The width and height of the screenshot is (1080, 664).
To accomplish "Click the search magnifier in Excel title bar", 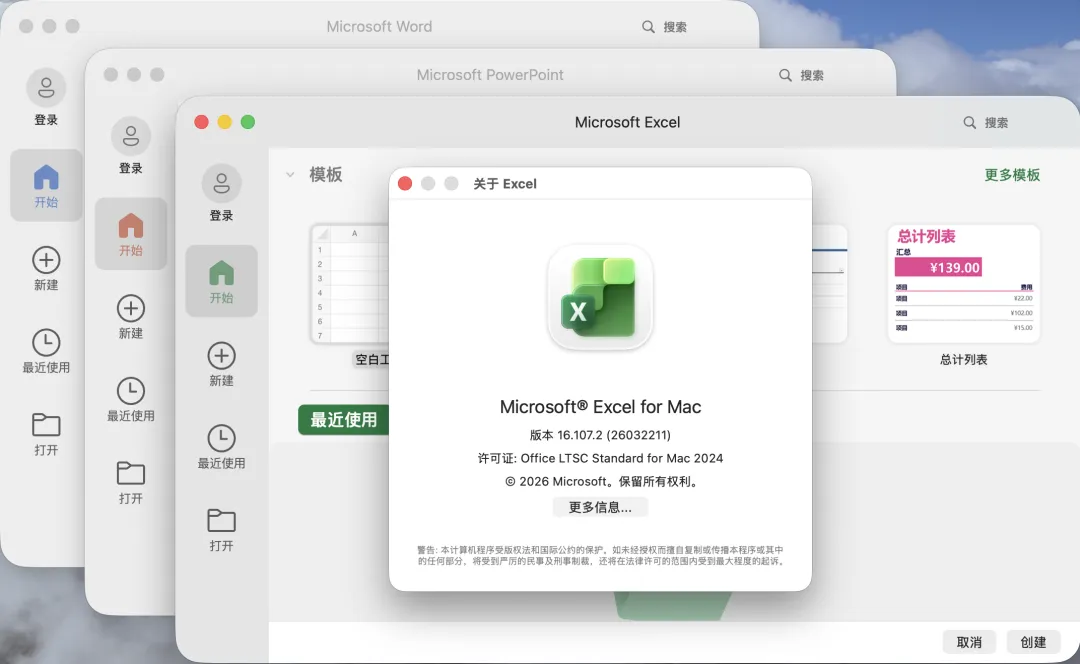I will [x=969, y=123].
